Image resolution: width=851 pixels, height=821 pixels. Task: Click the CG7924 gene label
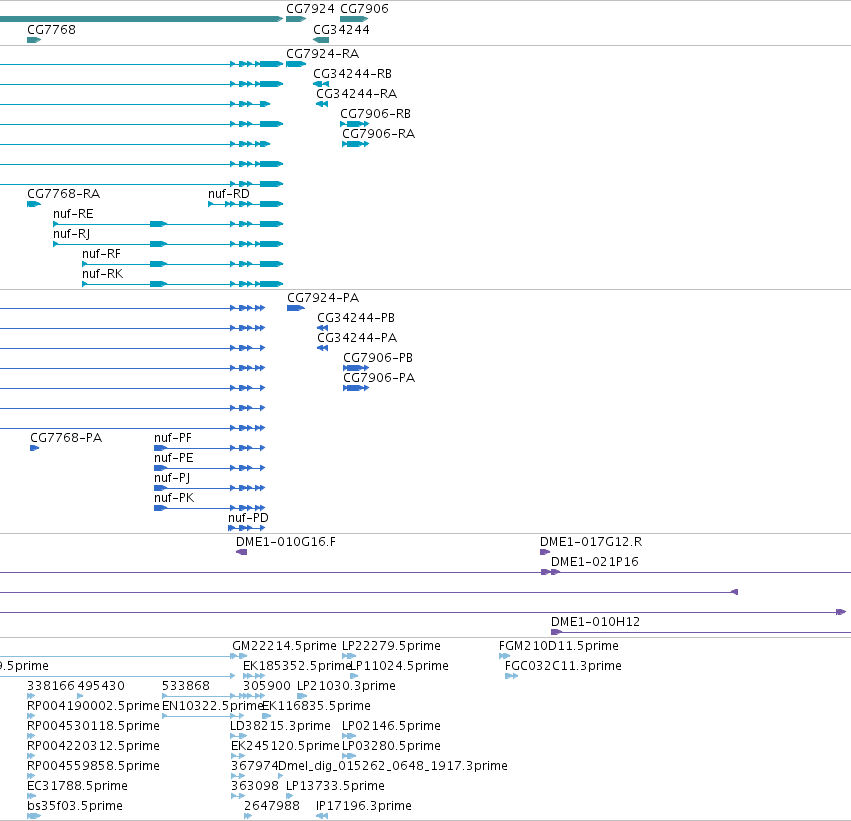tap(310, 9)
